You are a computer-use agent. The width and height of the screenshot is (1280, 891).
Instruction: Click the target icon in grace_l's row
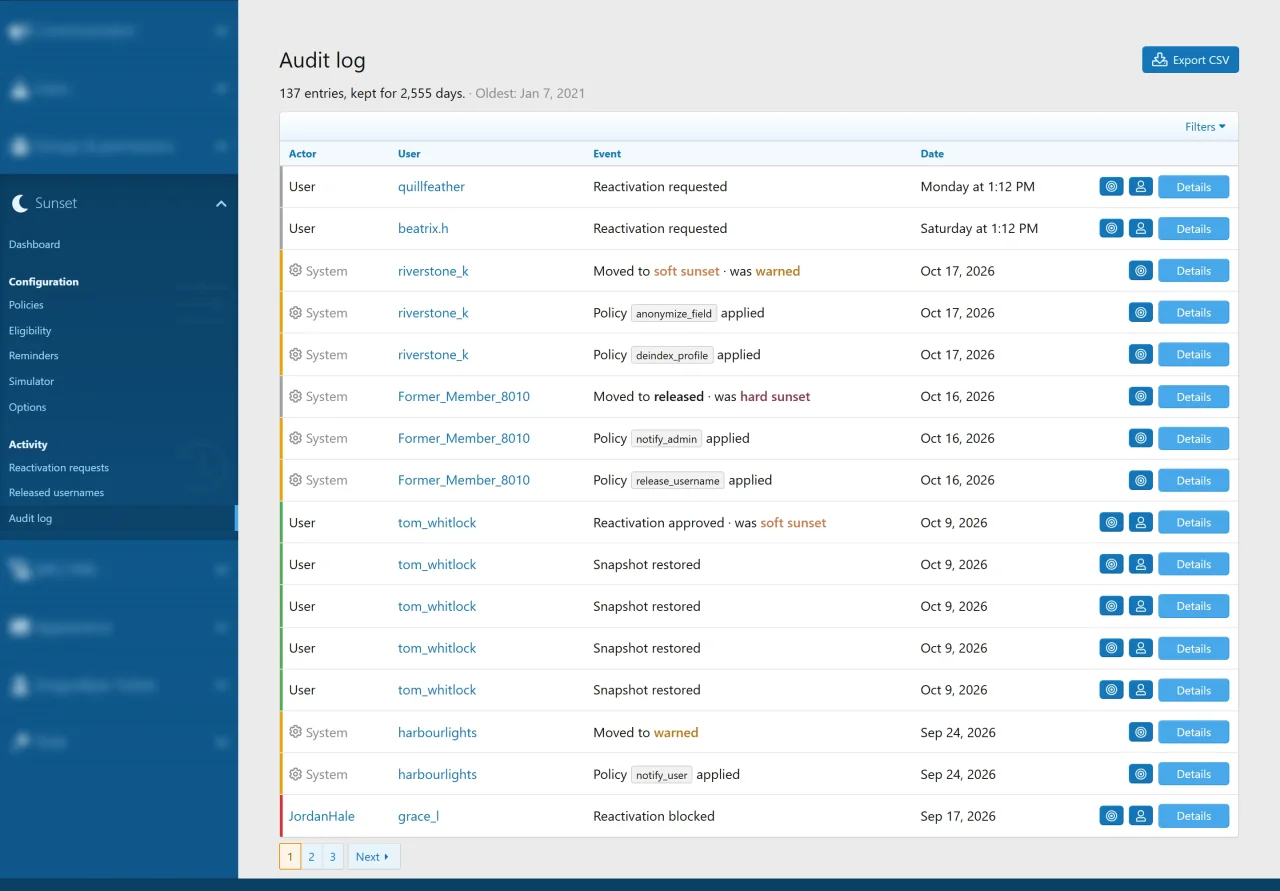point(1111,816)
